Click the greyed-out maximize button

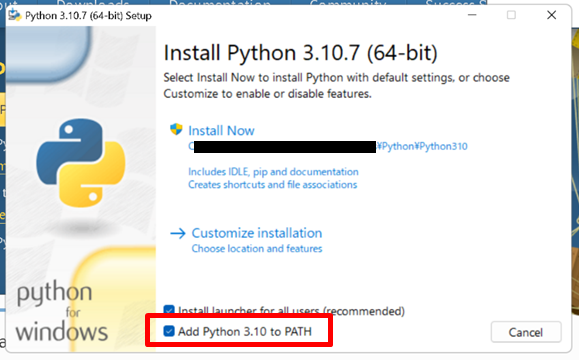511,15
